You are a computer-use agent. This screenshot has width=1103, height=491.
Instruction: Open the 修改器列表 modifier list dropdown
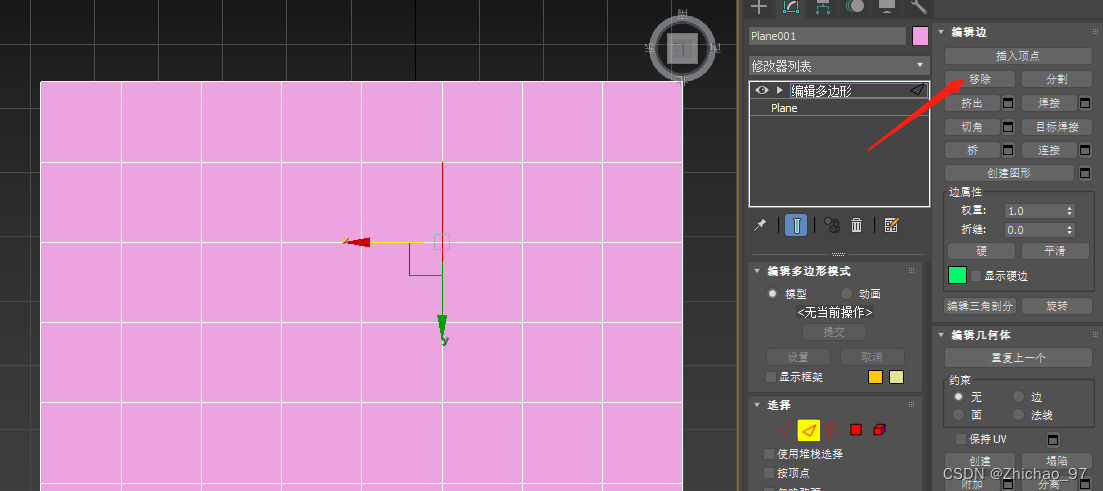point(839,66)
